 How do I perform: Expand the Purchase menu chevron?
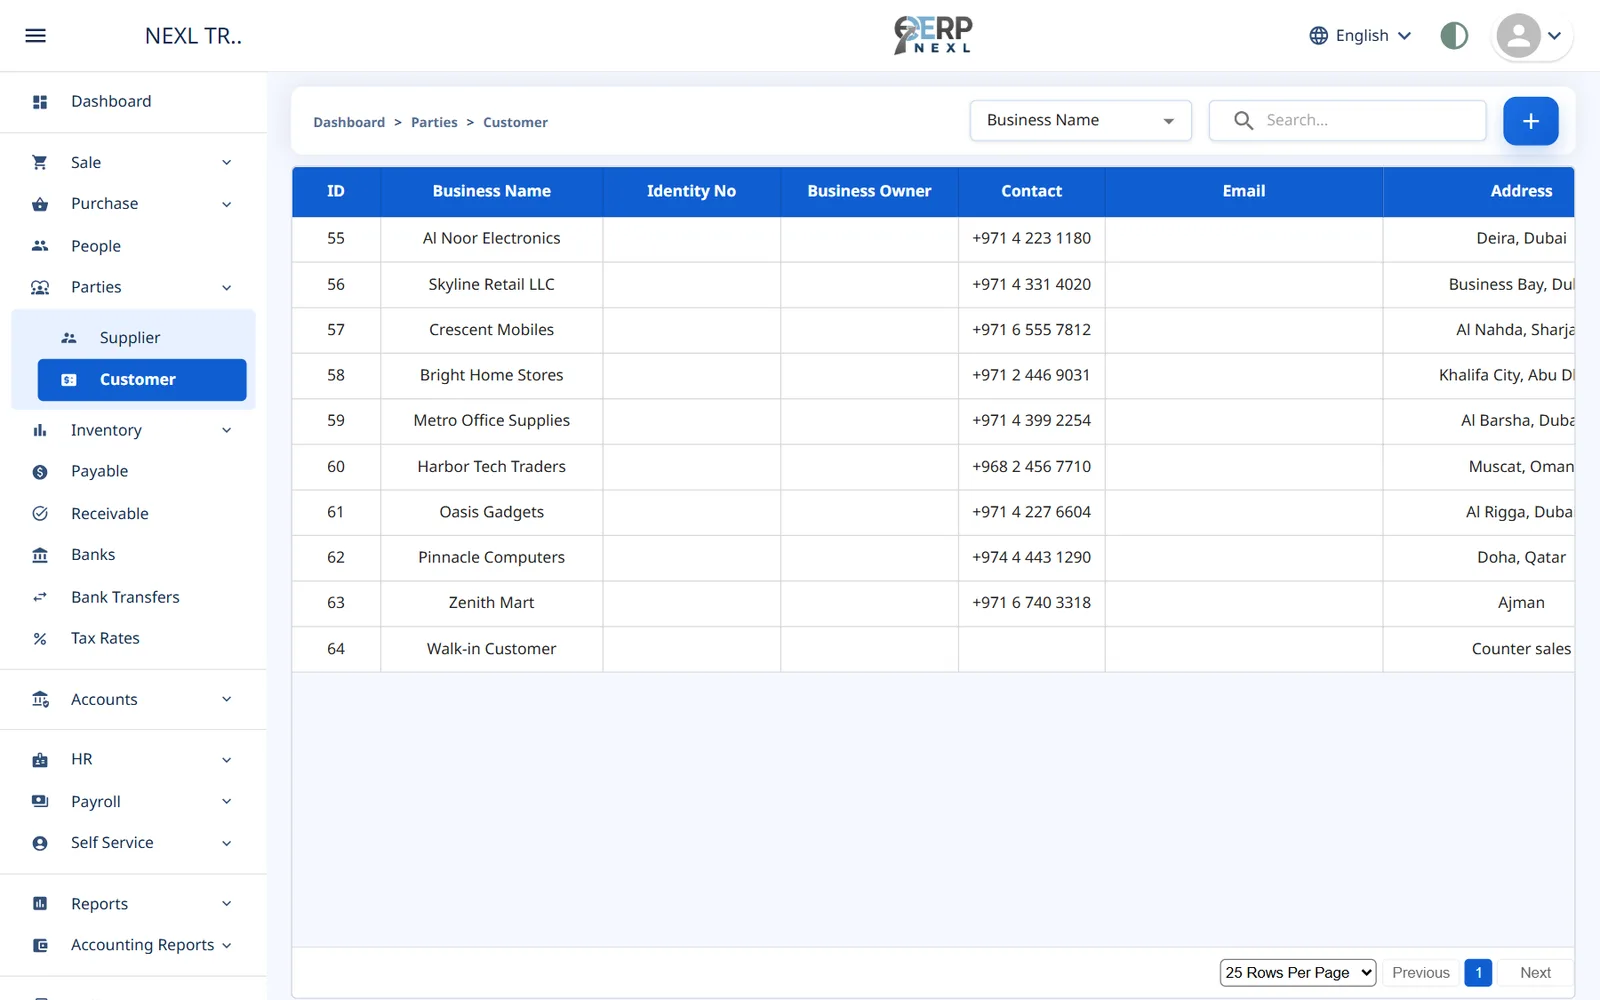[x=227, y=205]
